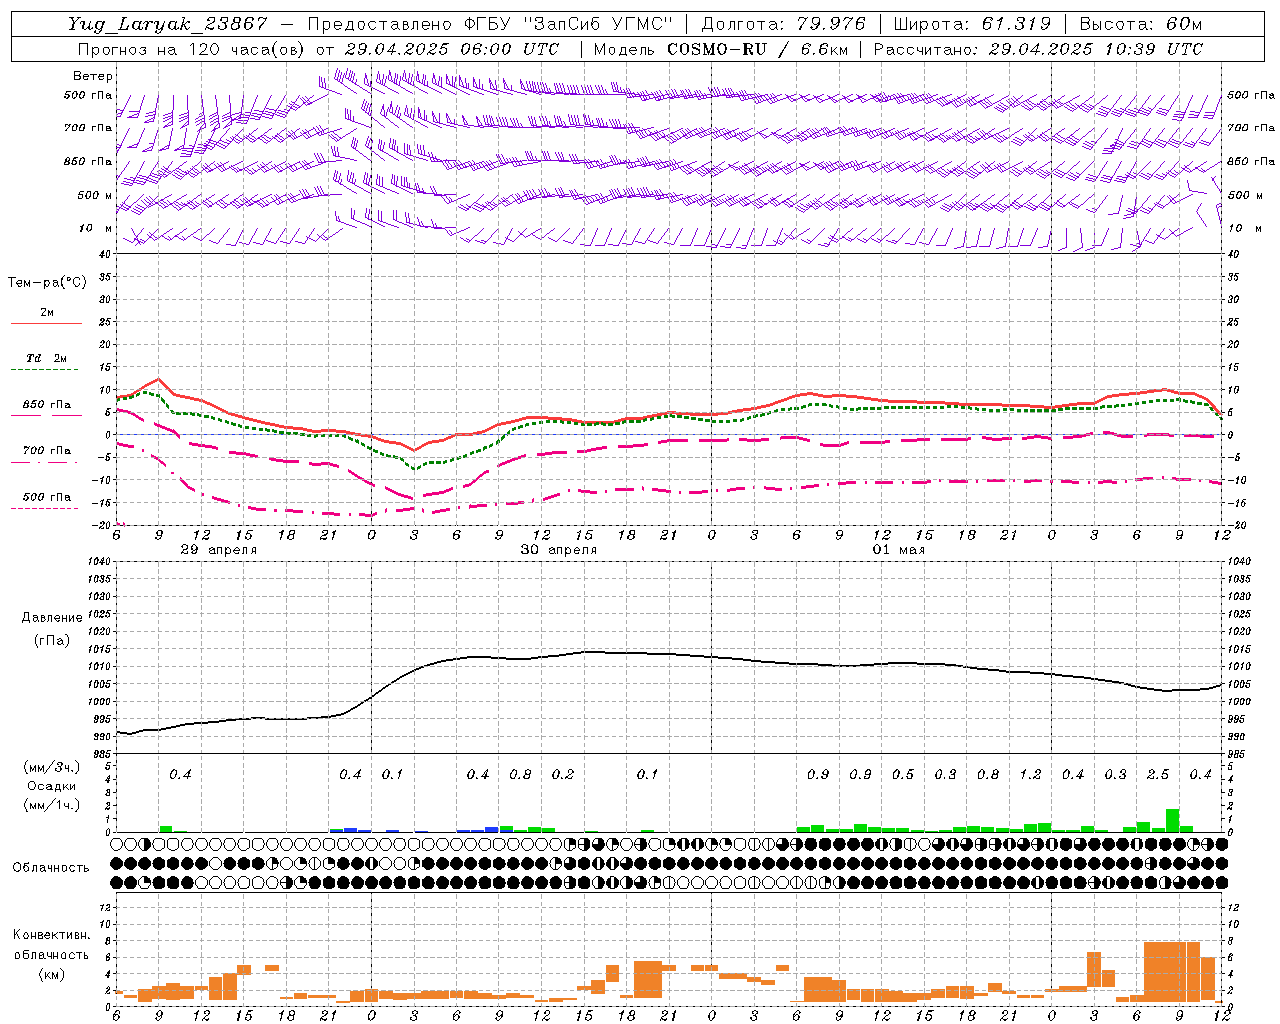Click the 'Высота: 60м' header field
The width and height of the screenshot is (1280, 1024).
point(1140,24)
